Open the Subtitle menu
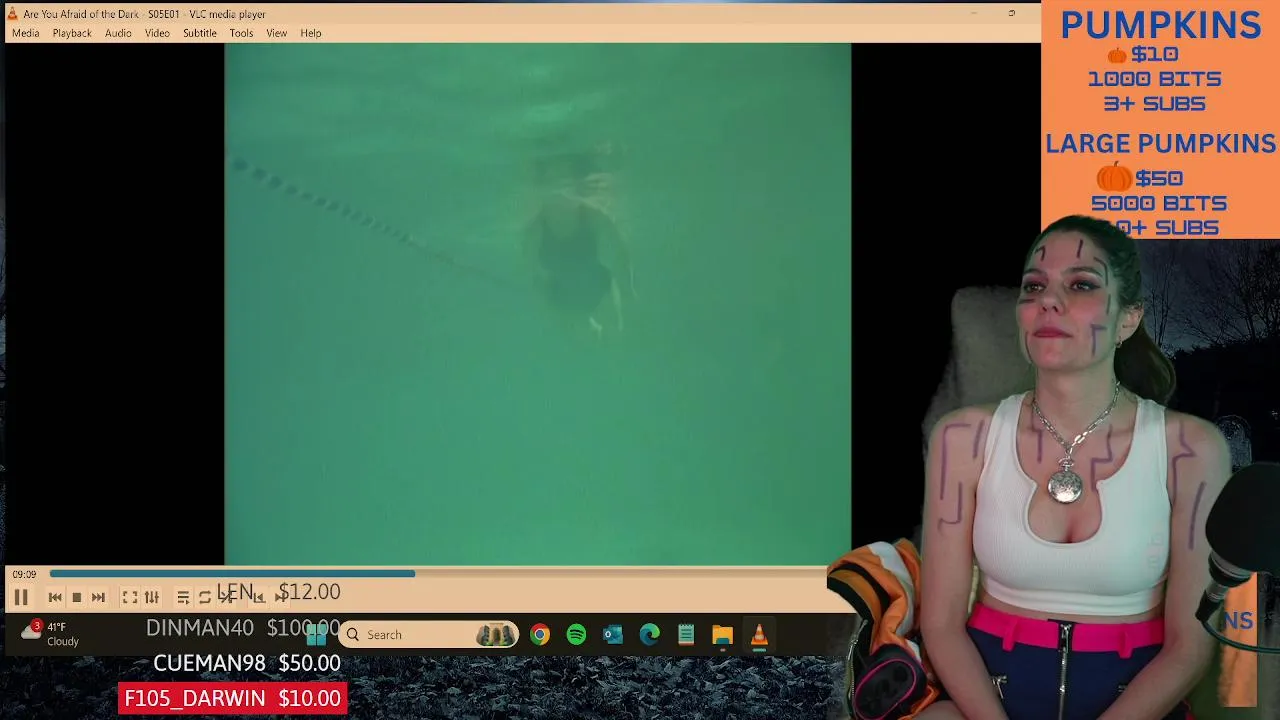This screenshot has height=720, width=1280. click(200, 33)
